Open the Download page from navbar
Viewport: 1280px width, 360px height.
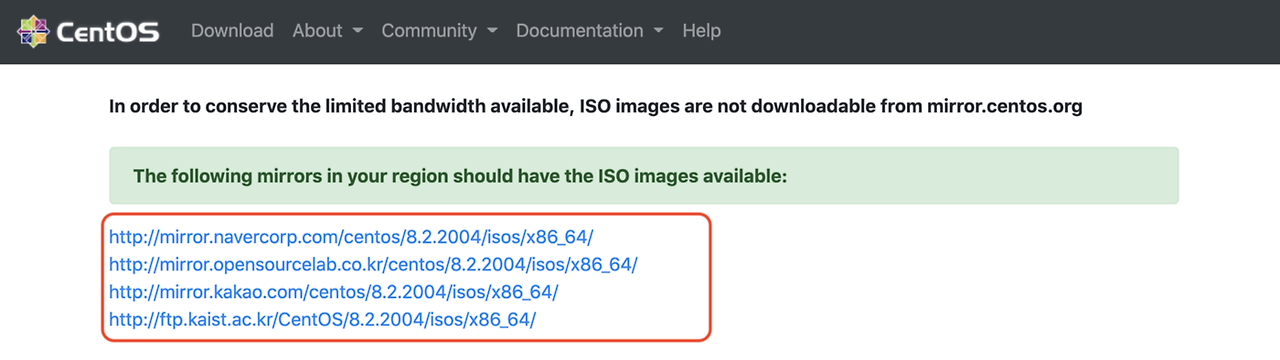click(232, 31)
